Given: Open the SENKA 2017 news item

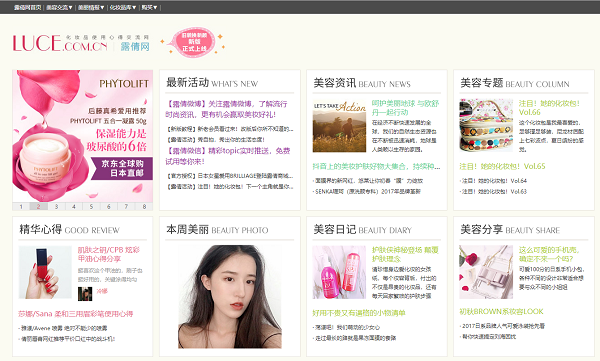Looking at the screenshot, I should (x=368, y=191).
